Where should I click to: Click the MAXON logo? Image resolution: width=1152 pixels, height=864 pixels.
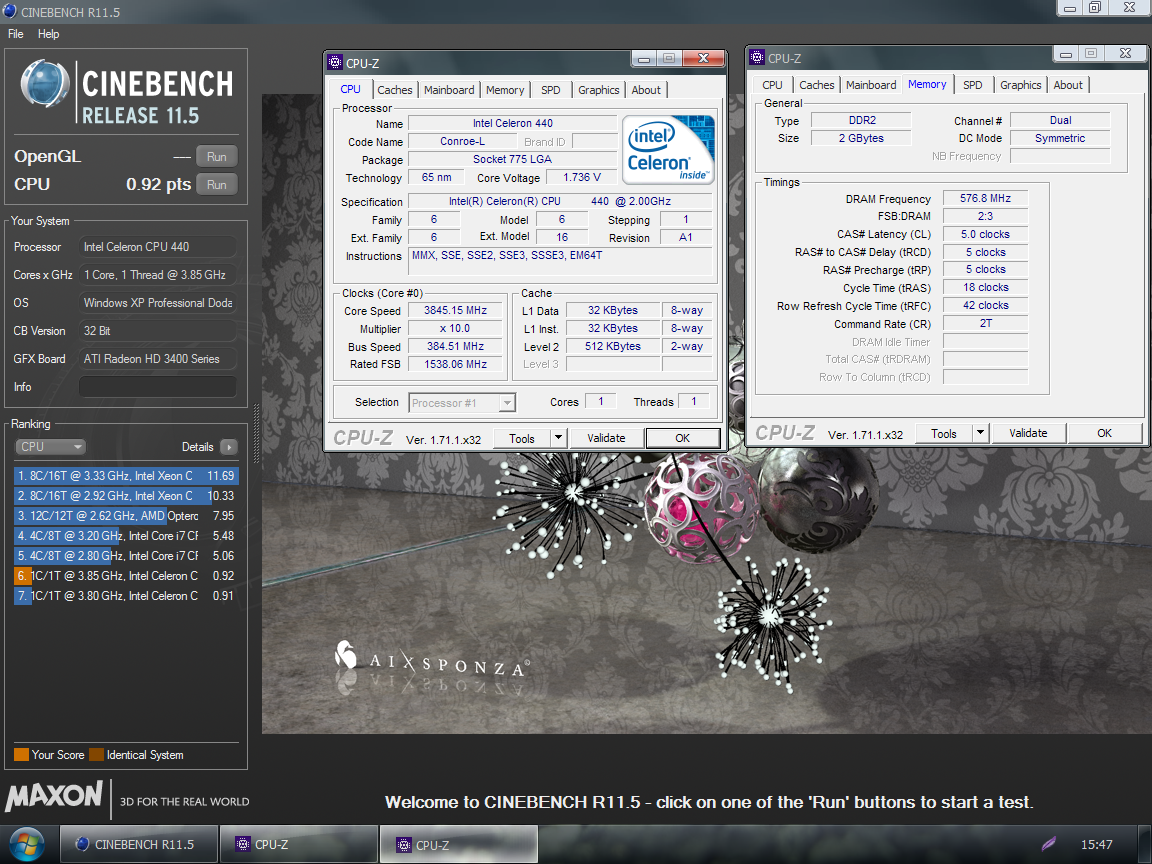tap(54, 796)
